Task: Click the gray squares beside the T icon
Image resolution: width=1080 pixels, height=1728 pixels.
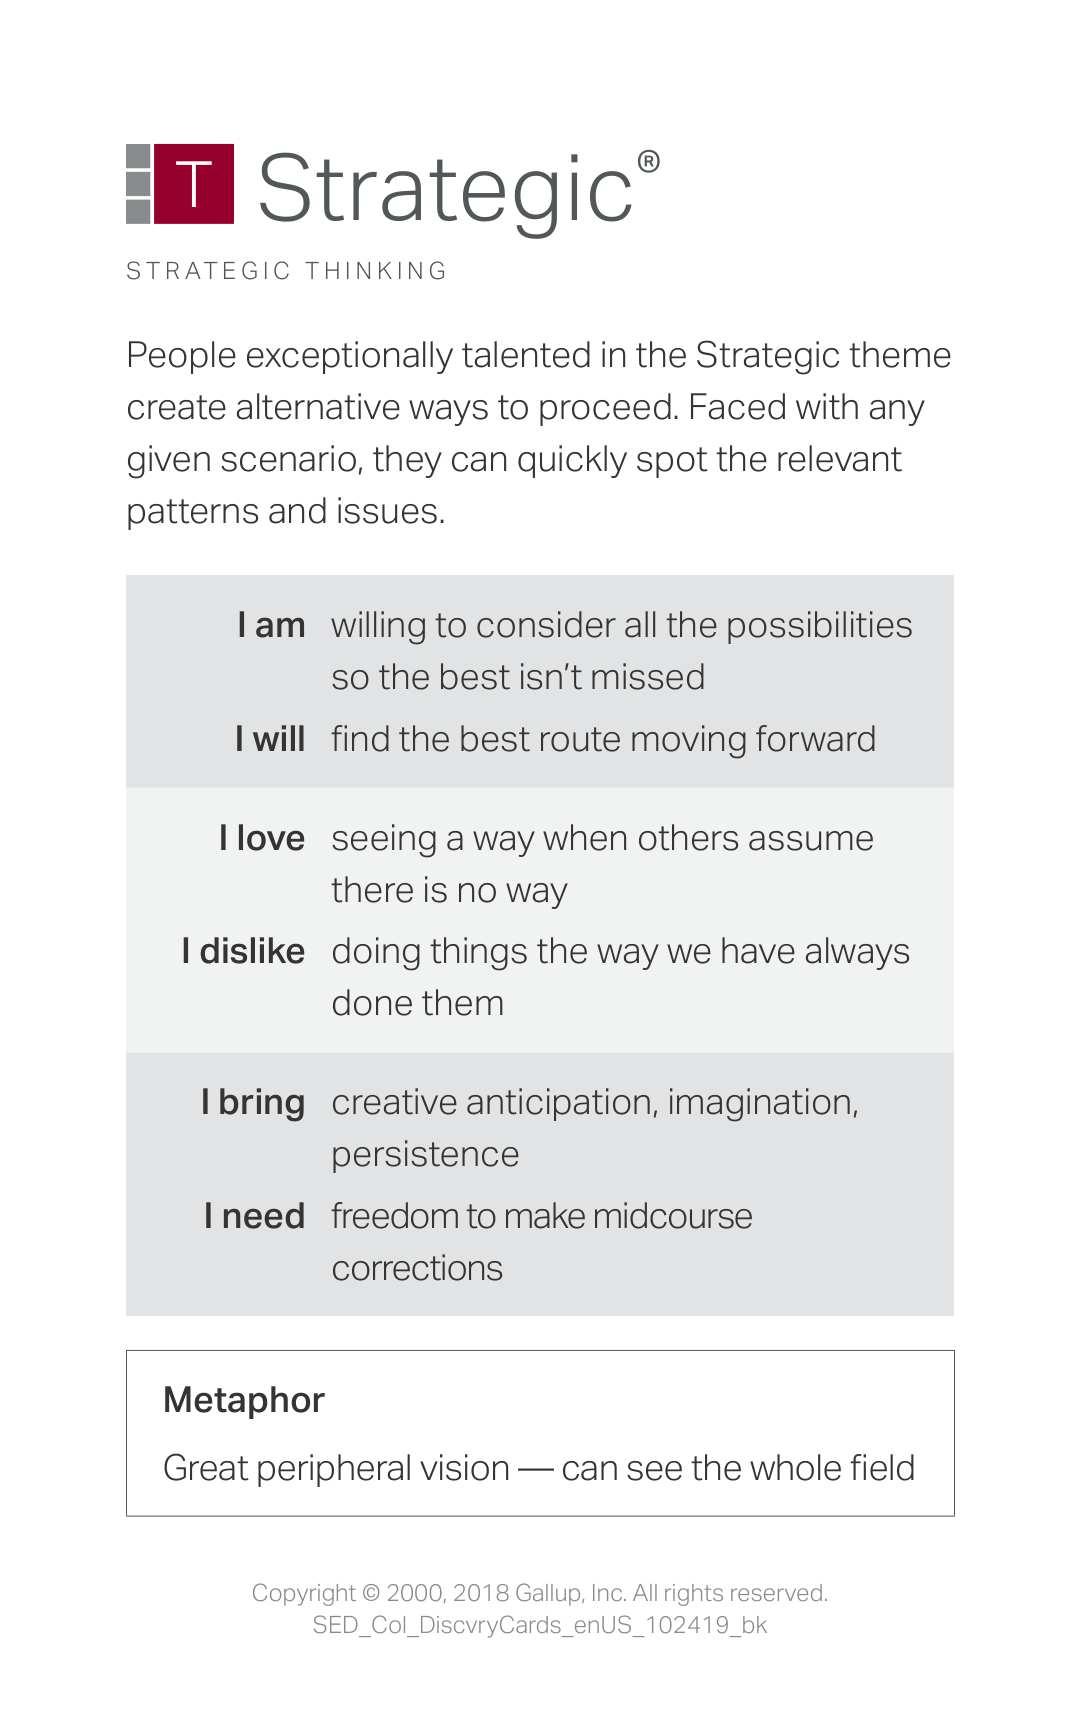Action: coord(138,184)
